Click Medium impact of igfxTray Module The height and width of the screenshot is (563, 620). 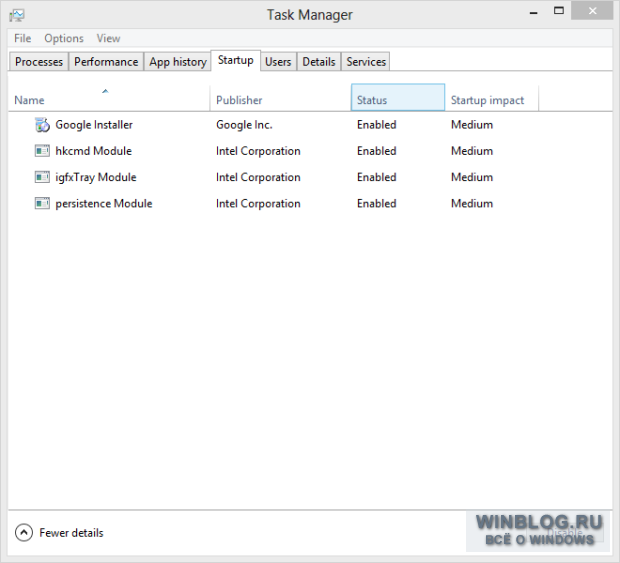[x=472, y=177]
